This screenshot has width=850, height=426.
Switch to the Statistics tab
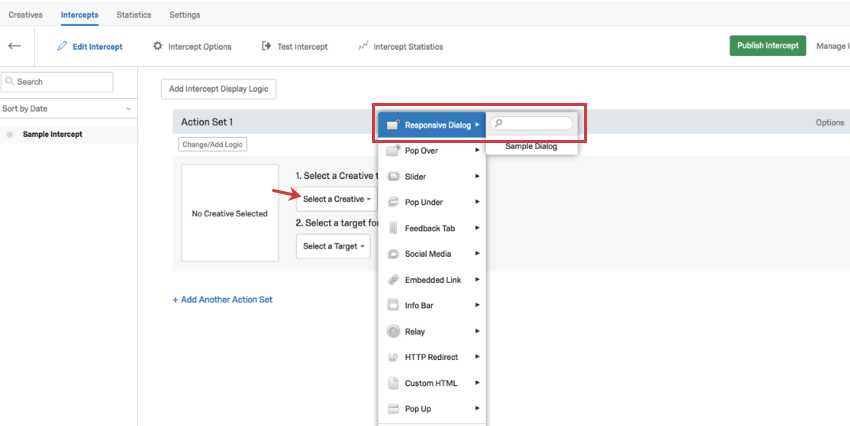point(134,15)
